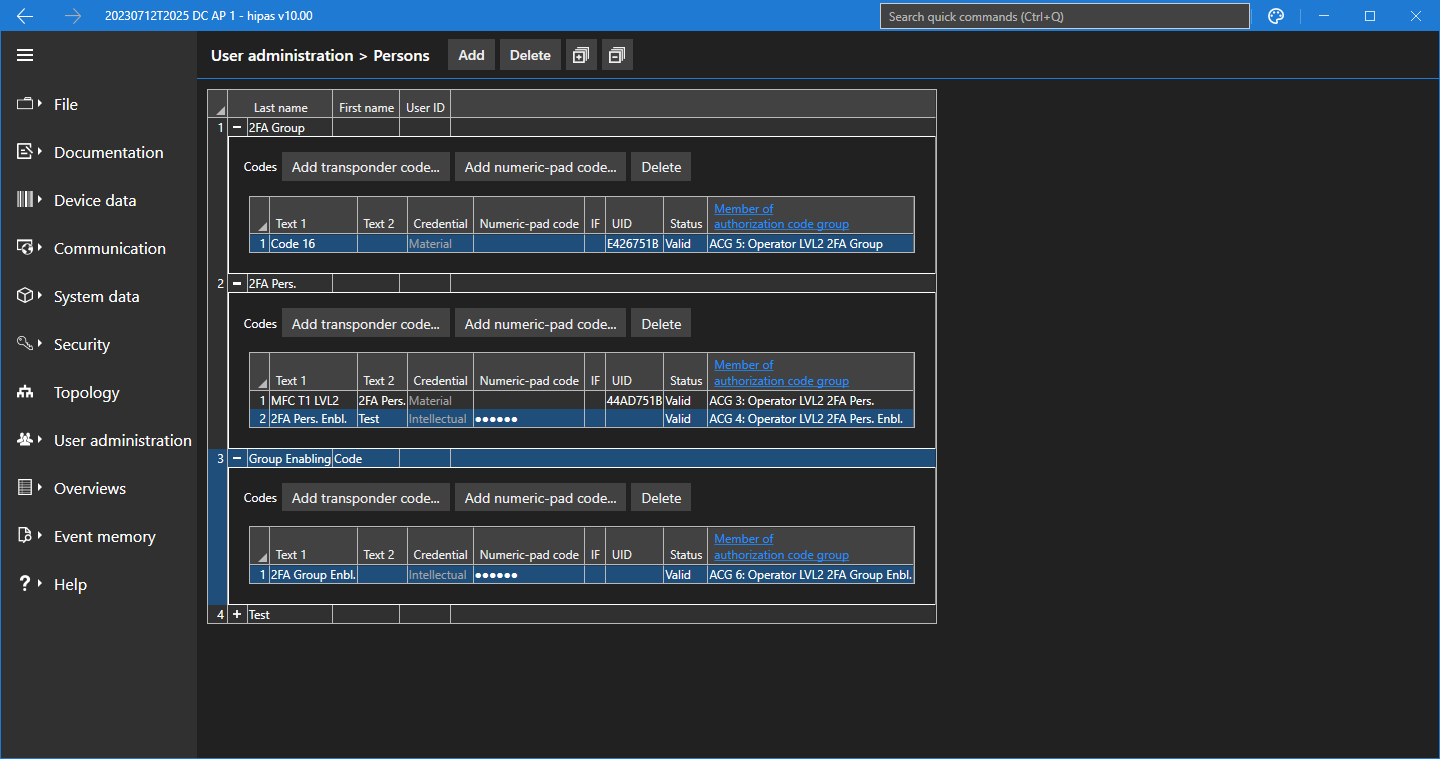Click the collapse all rows icon
Image resolution: width=1440 pixels, height=759 pixels.
tap(617, 56)
